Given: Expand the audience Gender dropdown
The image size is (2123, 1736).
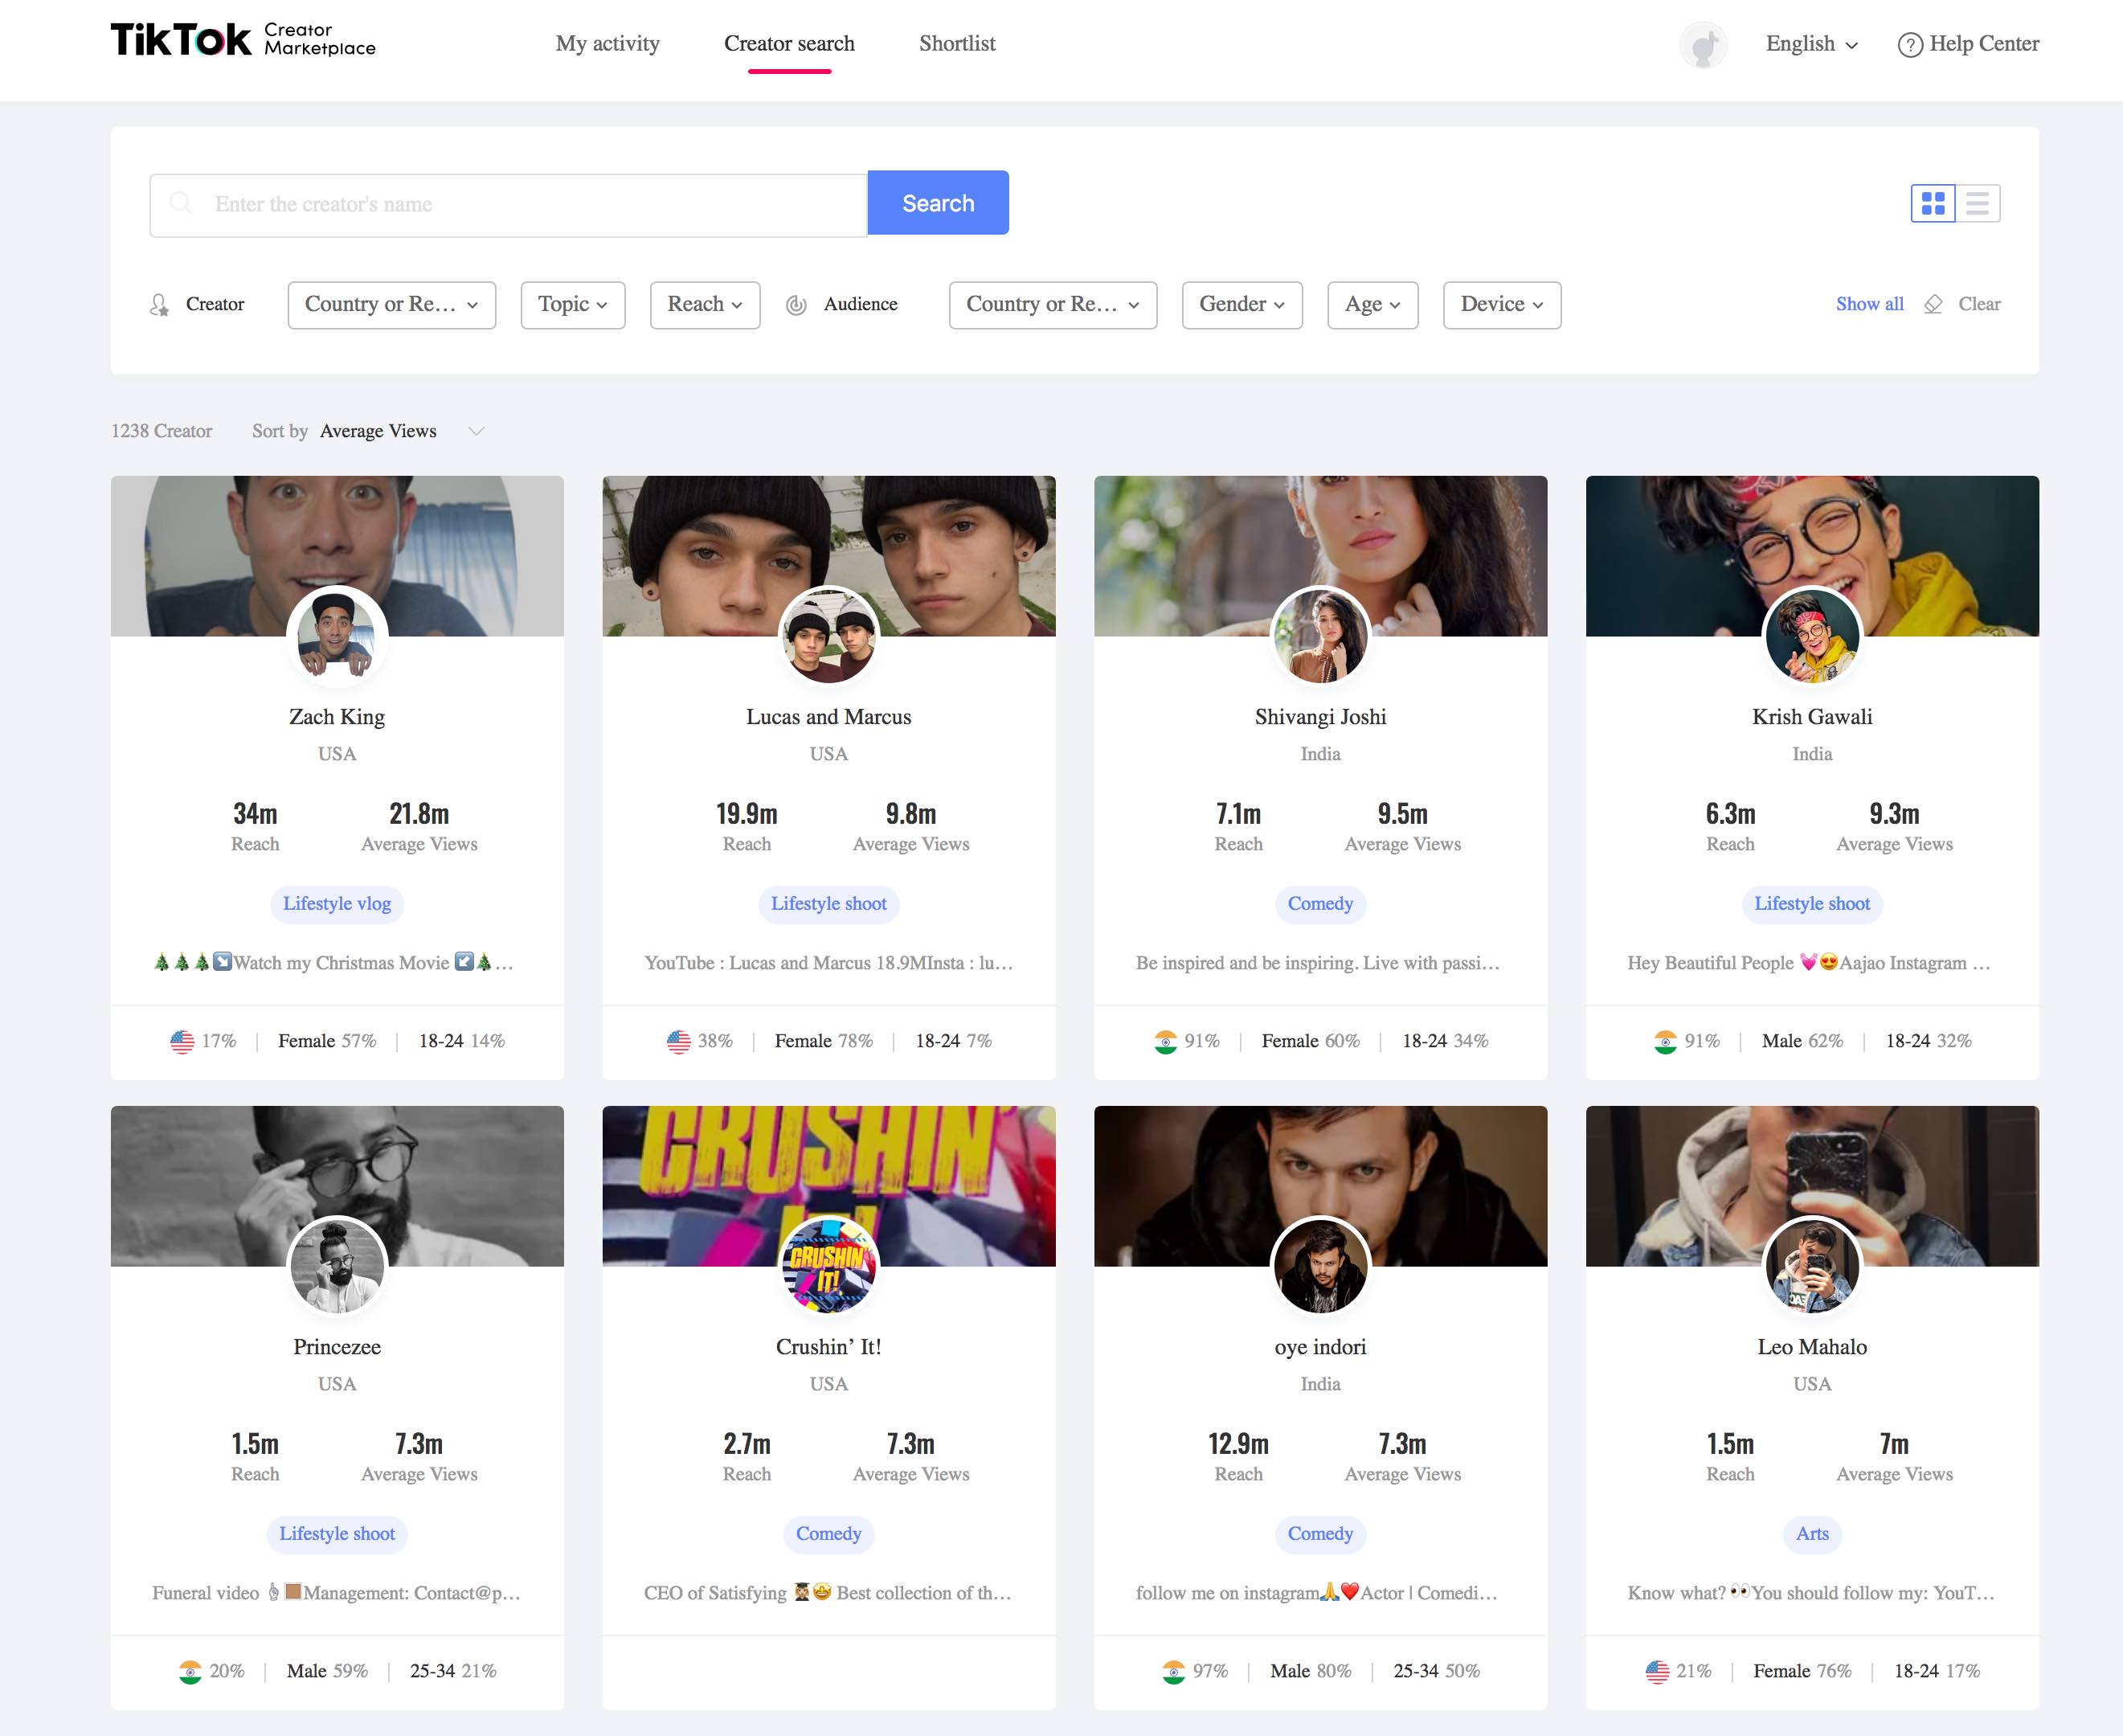Looking at the screenshot, I should coord(1241,305).
